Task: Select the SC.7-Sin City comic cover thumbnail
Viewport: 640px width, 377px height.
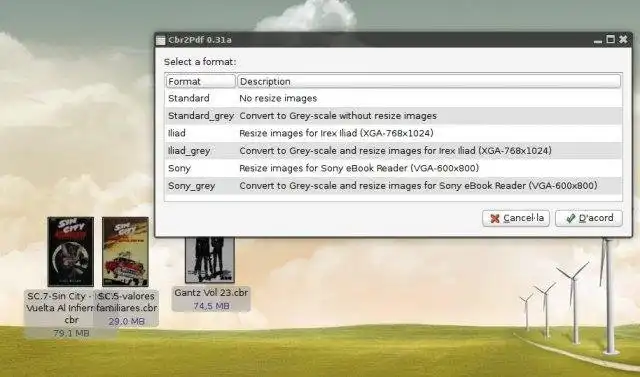Action: (71, 252)
